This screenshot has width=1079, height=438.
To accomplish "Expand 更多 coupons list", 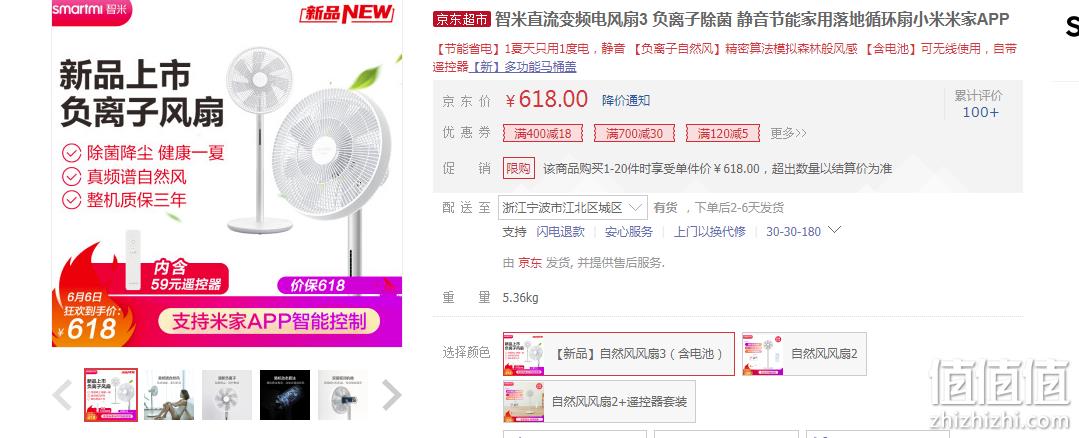I will point(788,133).
